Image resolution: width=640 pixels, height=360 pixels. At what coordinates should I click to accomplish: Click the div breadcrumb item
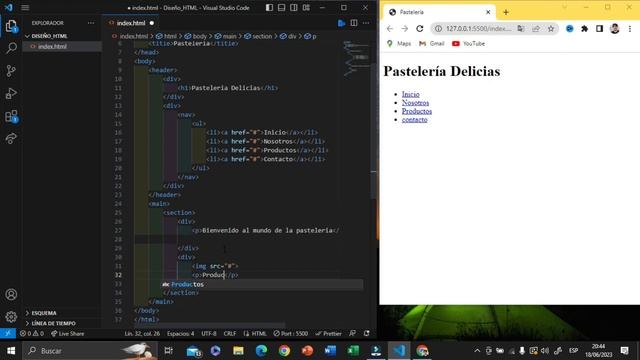(289, 36)
